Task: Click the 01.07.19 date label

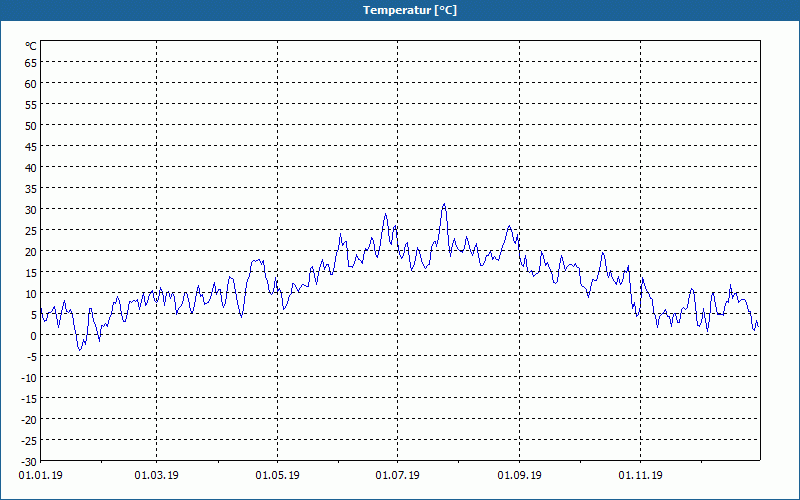Action: point(397,476)
